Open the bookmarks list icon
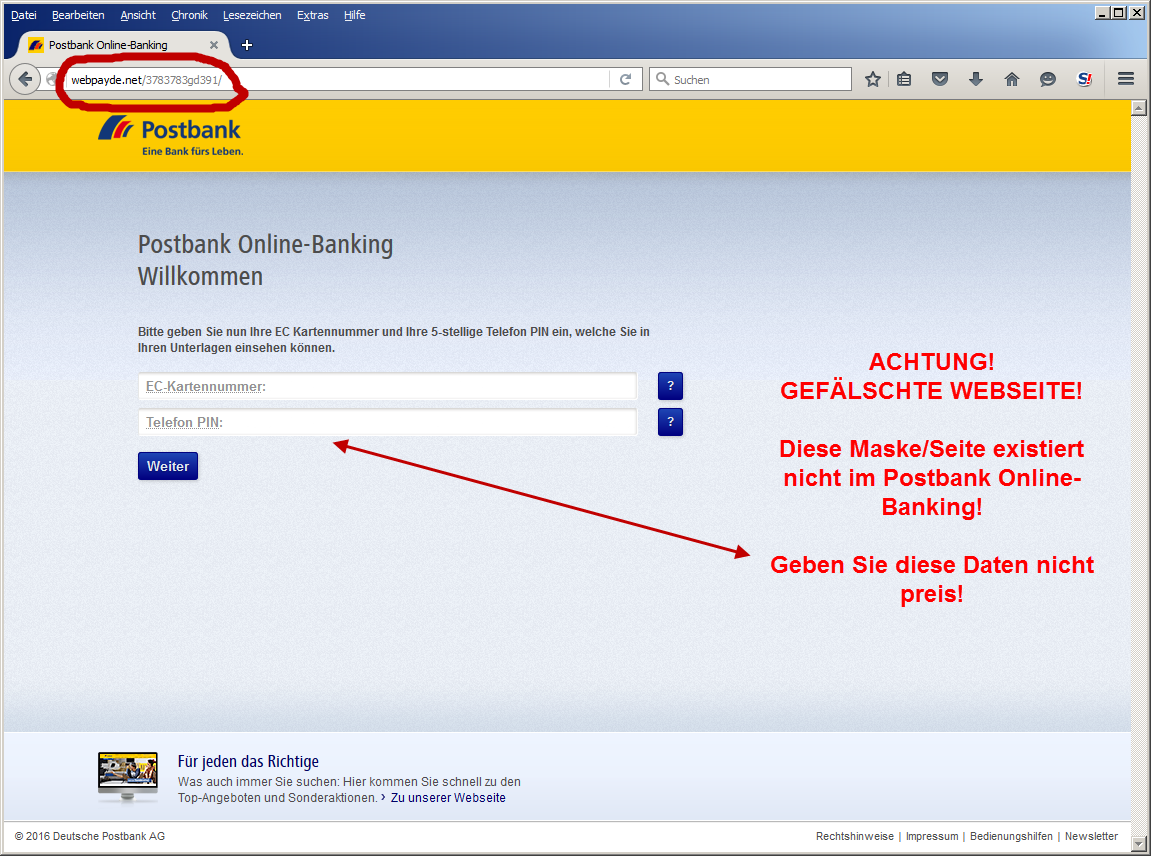 click(904, 79)
